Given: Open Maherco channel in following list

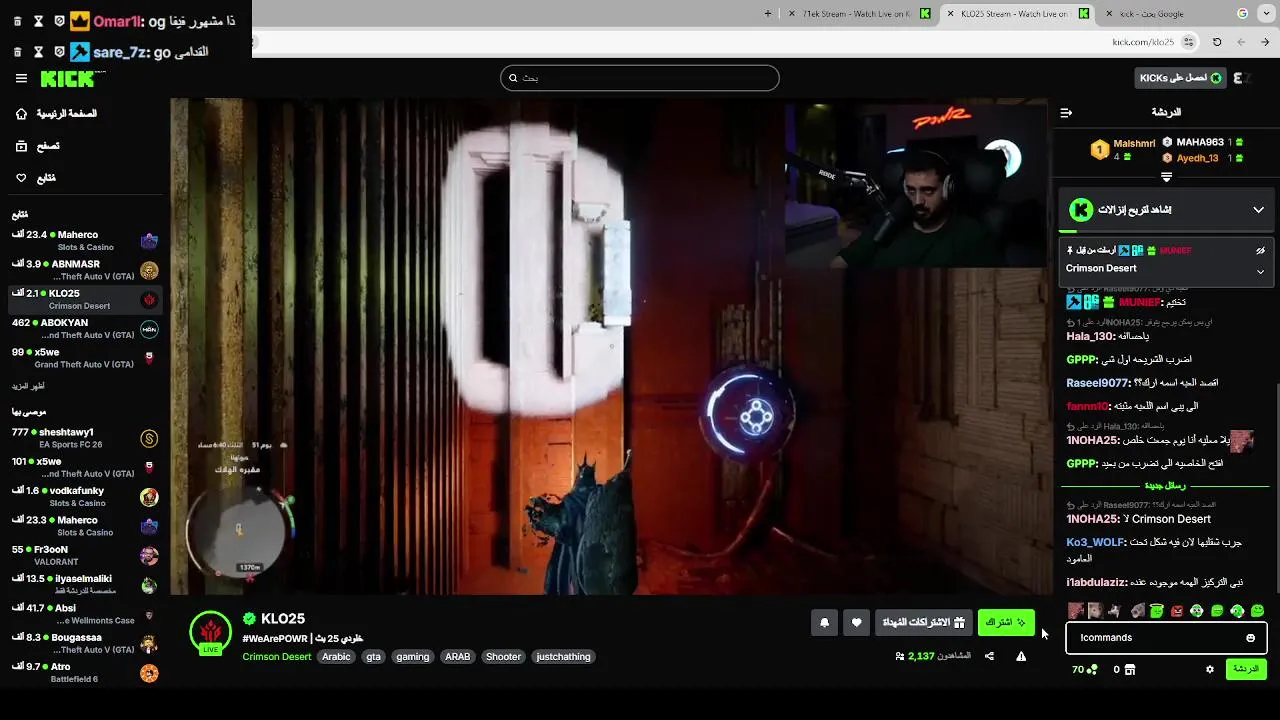Looking at the screenshot, I should click(86, 240).
